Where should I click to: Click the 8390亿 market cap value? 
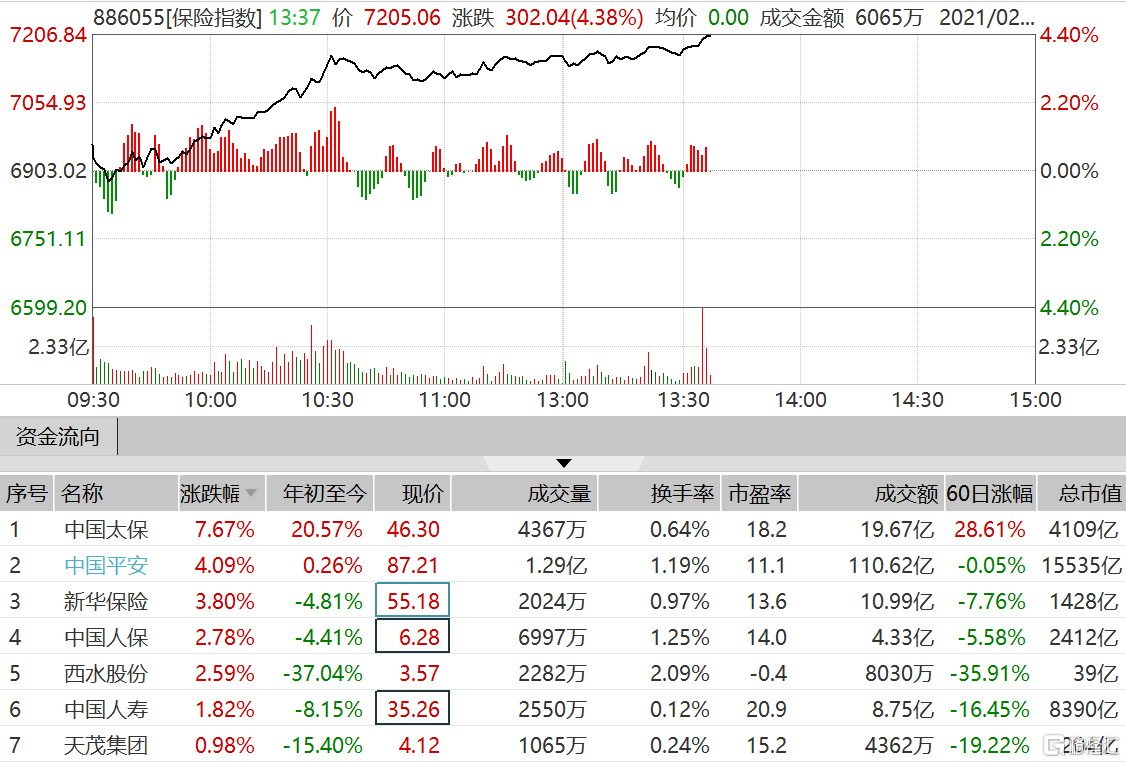[x=1084, y=709]
